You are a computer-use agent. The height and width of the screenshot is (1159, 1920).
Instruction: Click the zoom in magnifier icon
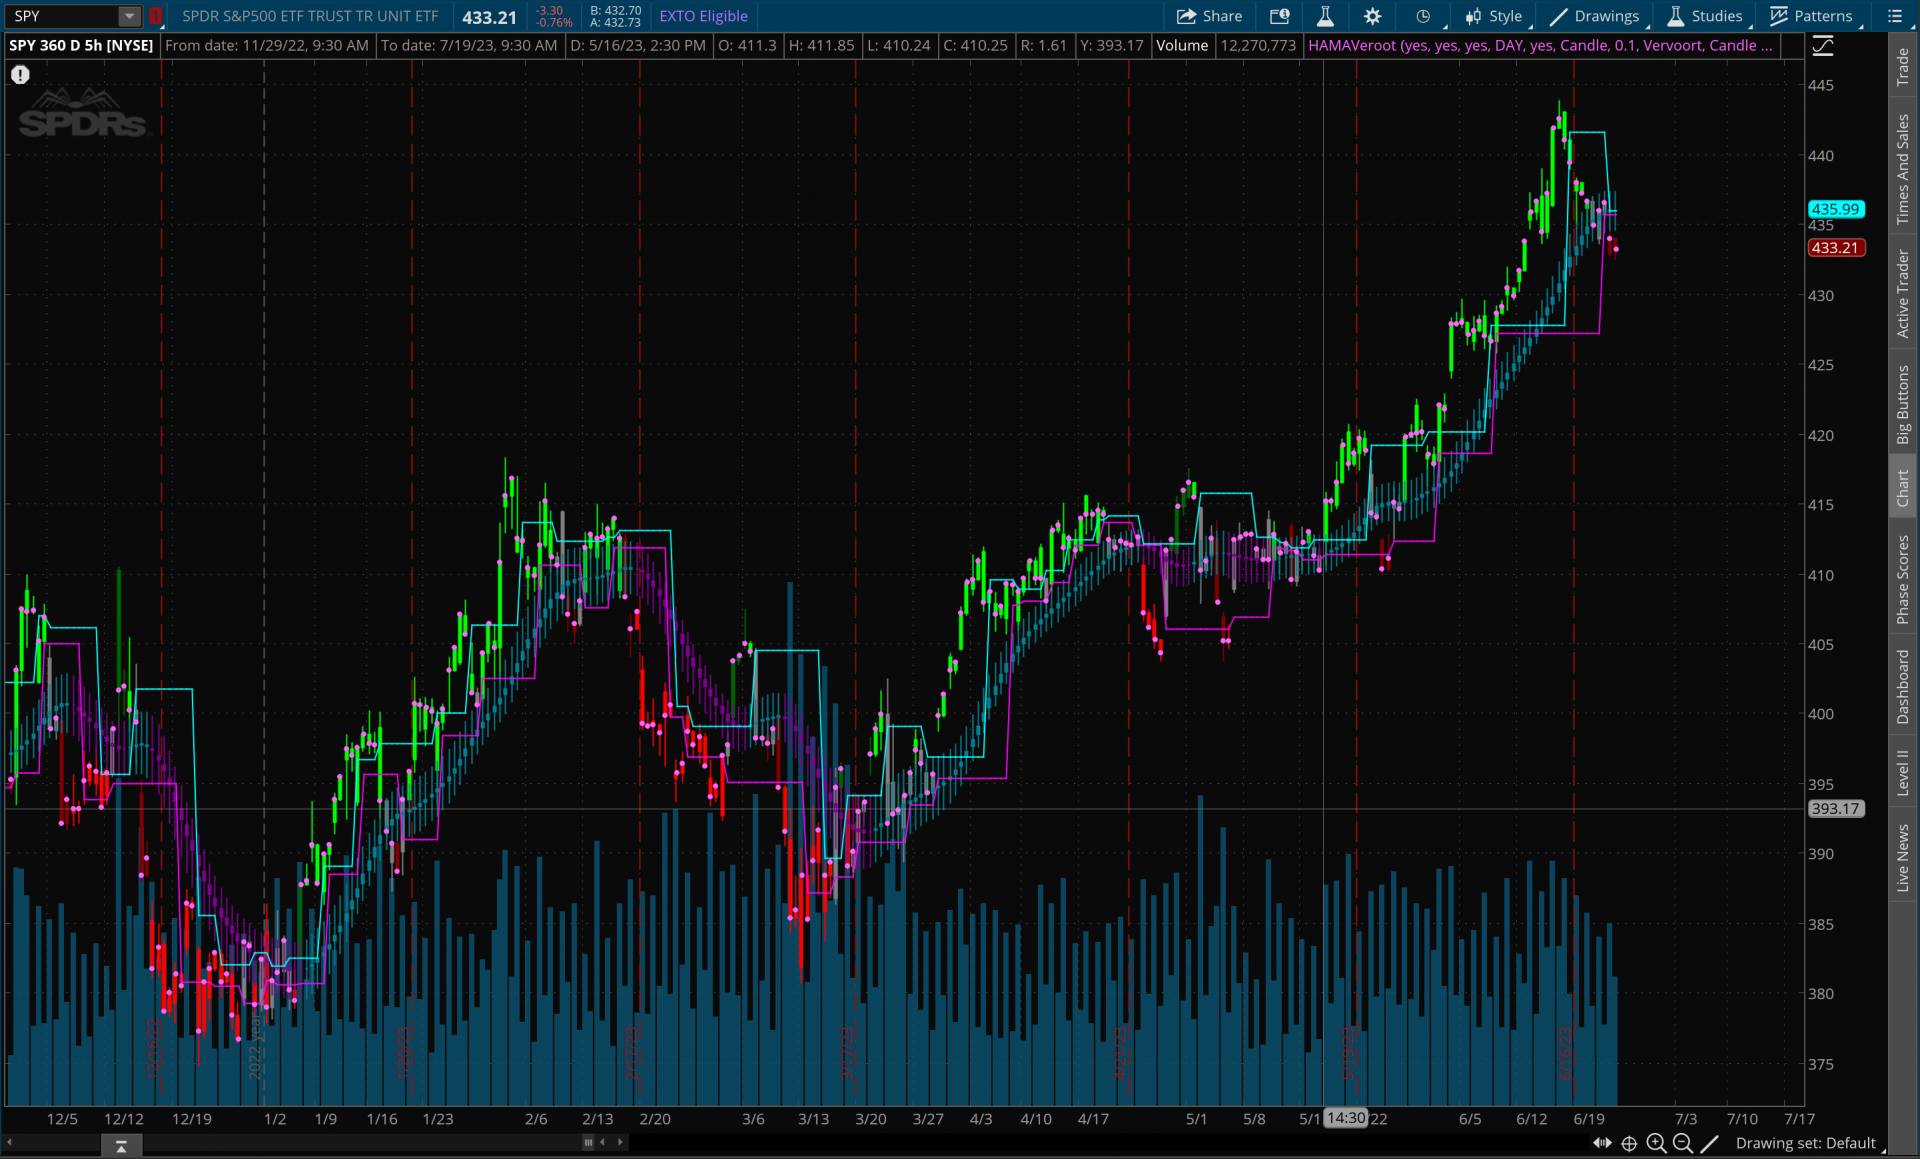[1656, 1143]
